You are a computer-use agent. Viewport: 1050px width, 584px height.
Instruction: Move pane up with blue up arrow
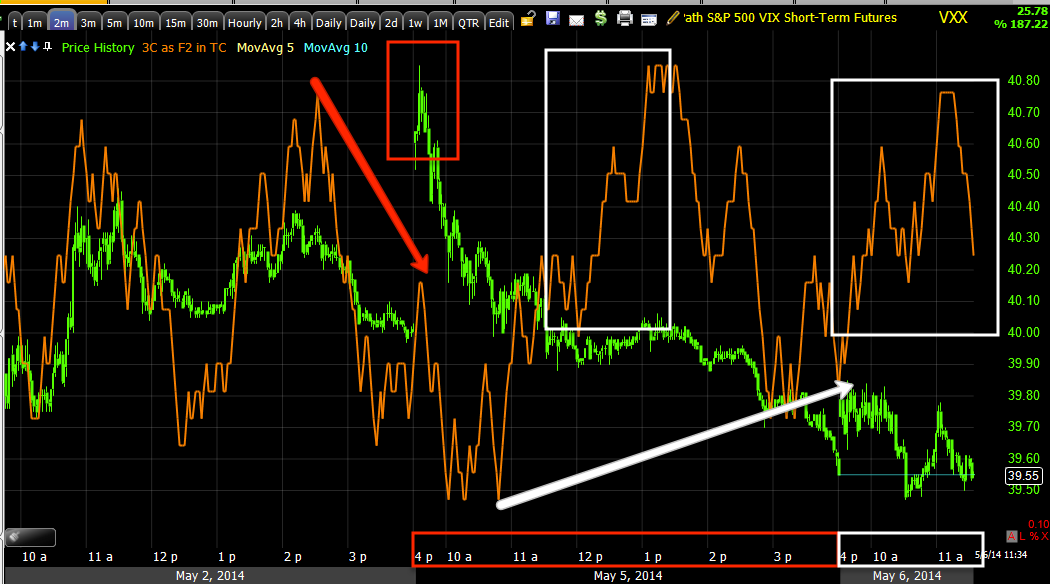click(23, 46)
